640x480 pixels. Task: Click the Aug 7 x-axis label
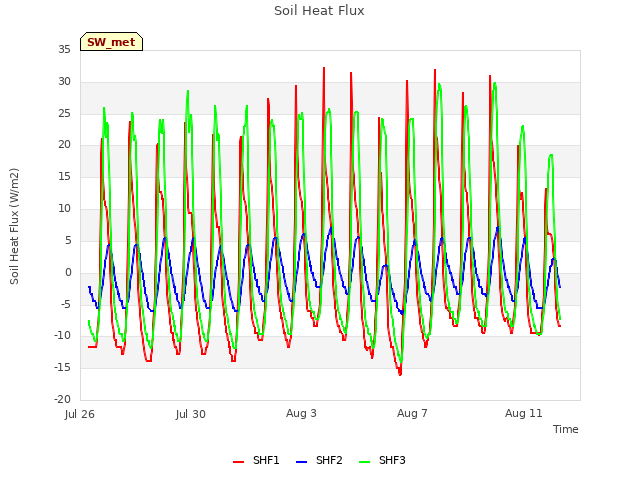click(x=412, y=413)
